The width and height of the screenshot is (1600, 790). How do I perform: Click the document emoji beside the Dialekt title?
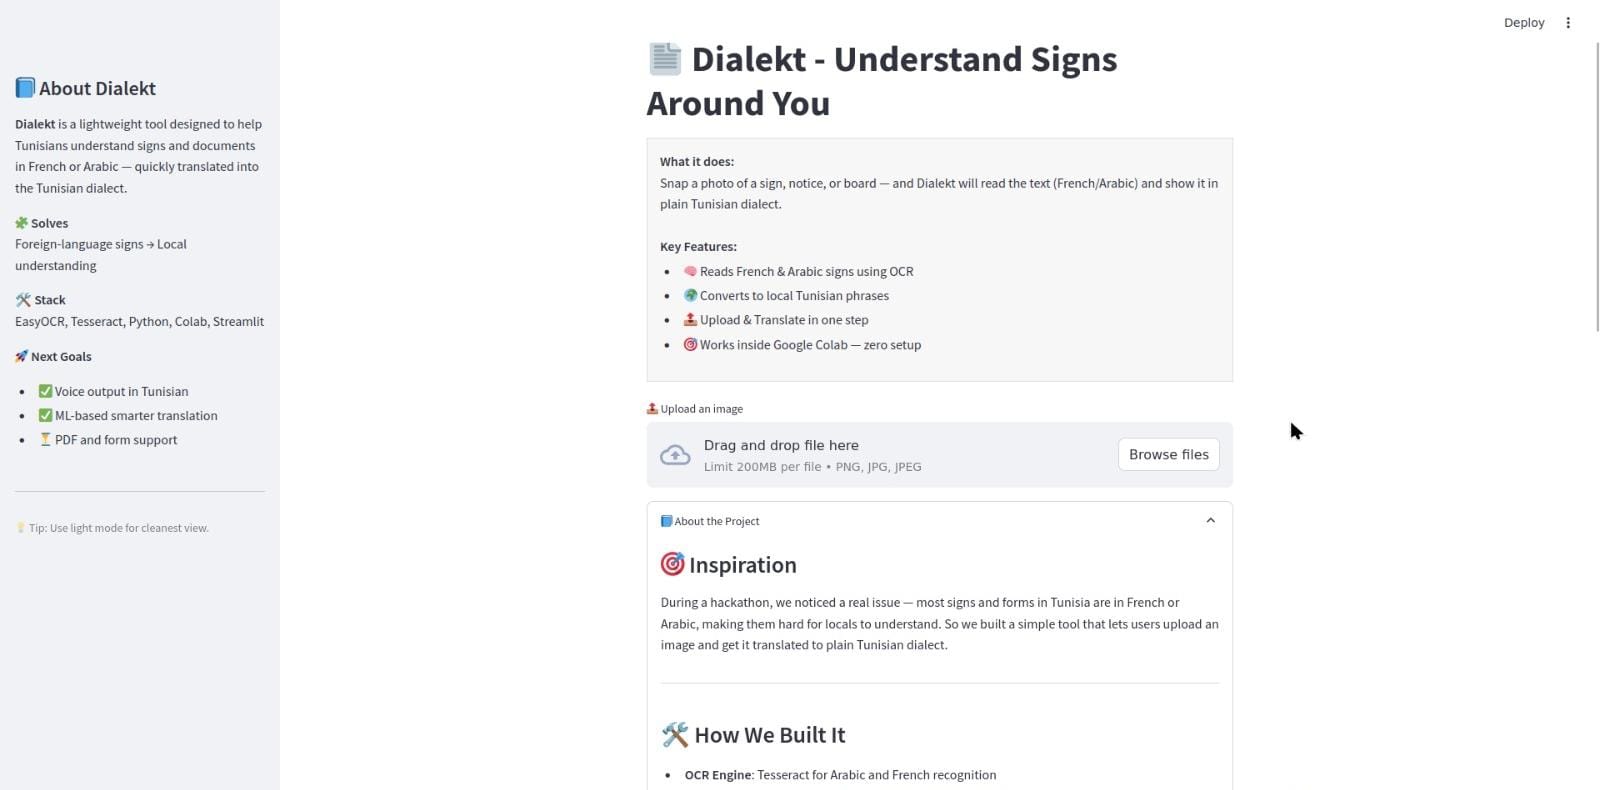[665, 59]
